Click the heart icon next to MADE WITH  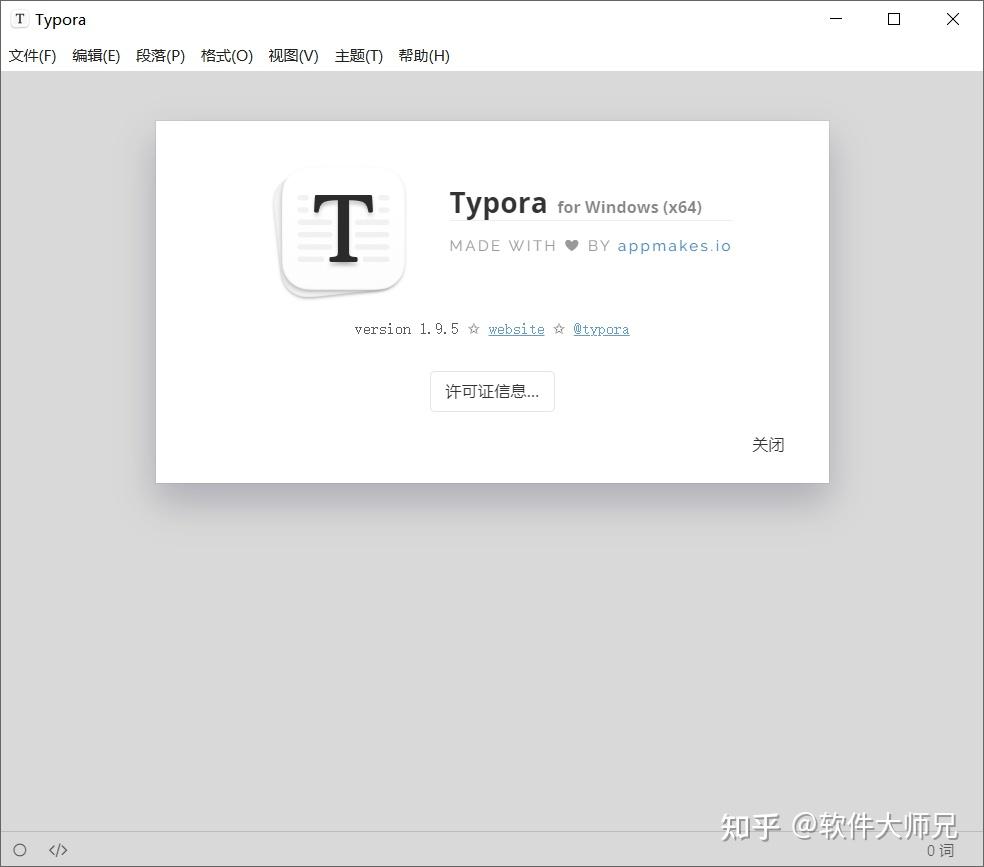[x=572, y=245]
